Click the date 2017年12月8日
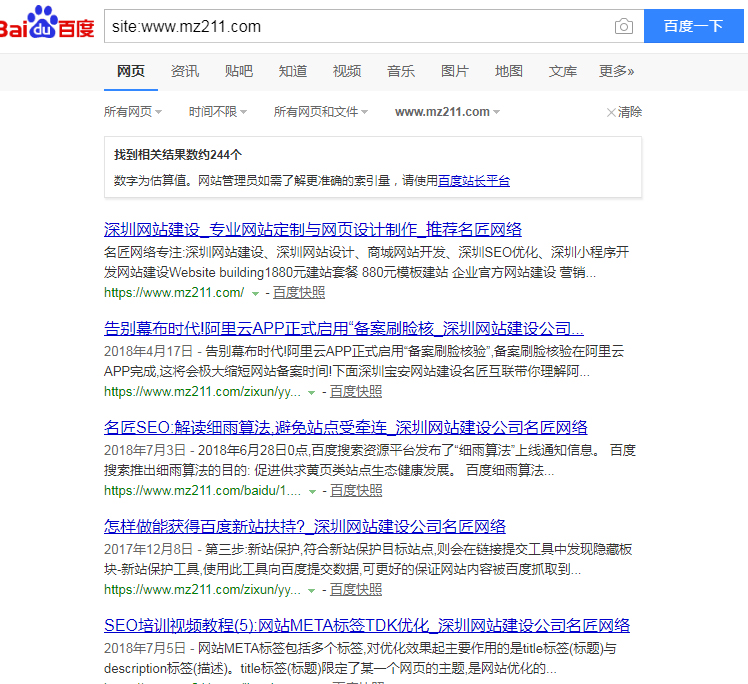The width and height of the screenshot is (748, 684). [x=148, y=549]
